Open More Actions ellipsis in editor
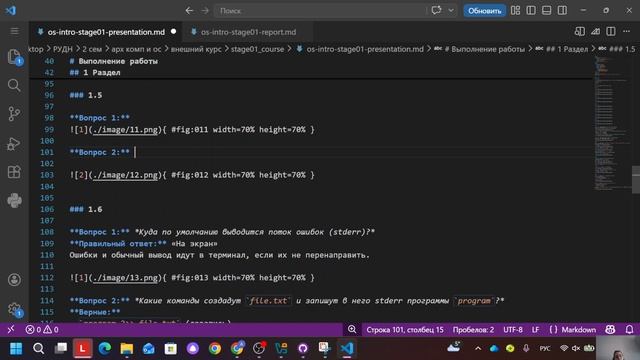This screenshot has width=640, height=360. pyautogui.click(x=626, y=31)
